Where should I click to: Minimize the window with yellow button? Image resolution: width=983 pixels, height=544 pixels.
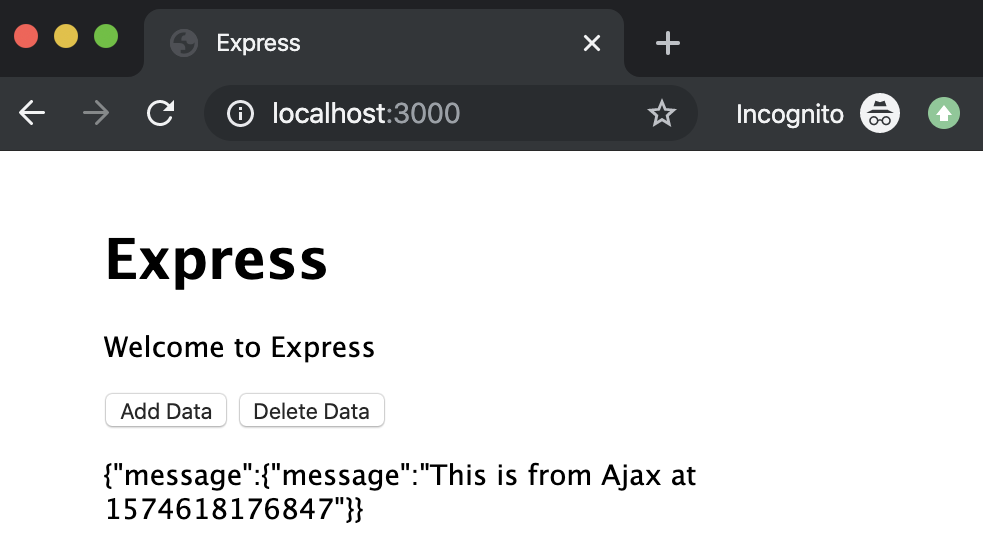pyautogui.click(x=65, y=36)
